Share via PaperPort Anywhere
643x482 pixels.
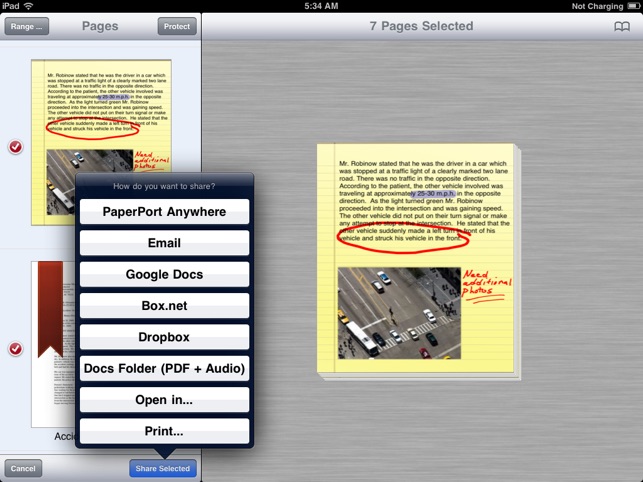164,212
